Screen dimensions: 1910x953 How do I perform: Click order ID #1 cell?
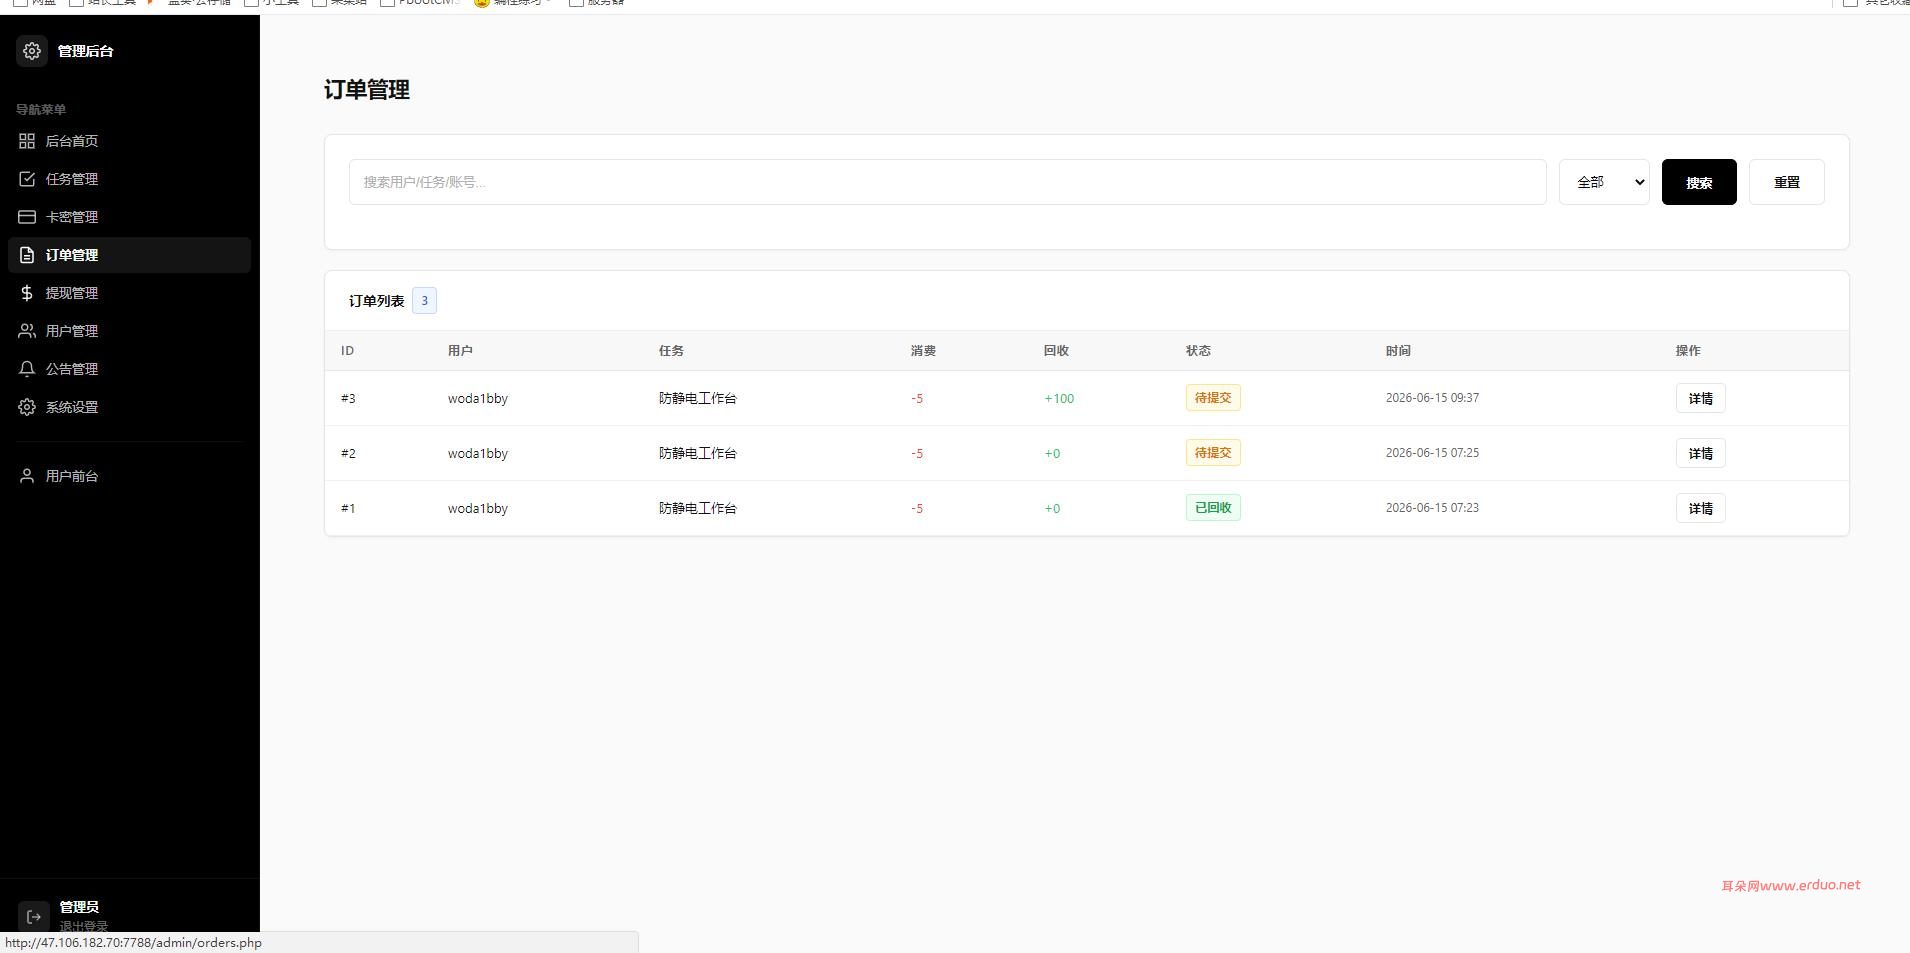(x=348, y=508)
